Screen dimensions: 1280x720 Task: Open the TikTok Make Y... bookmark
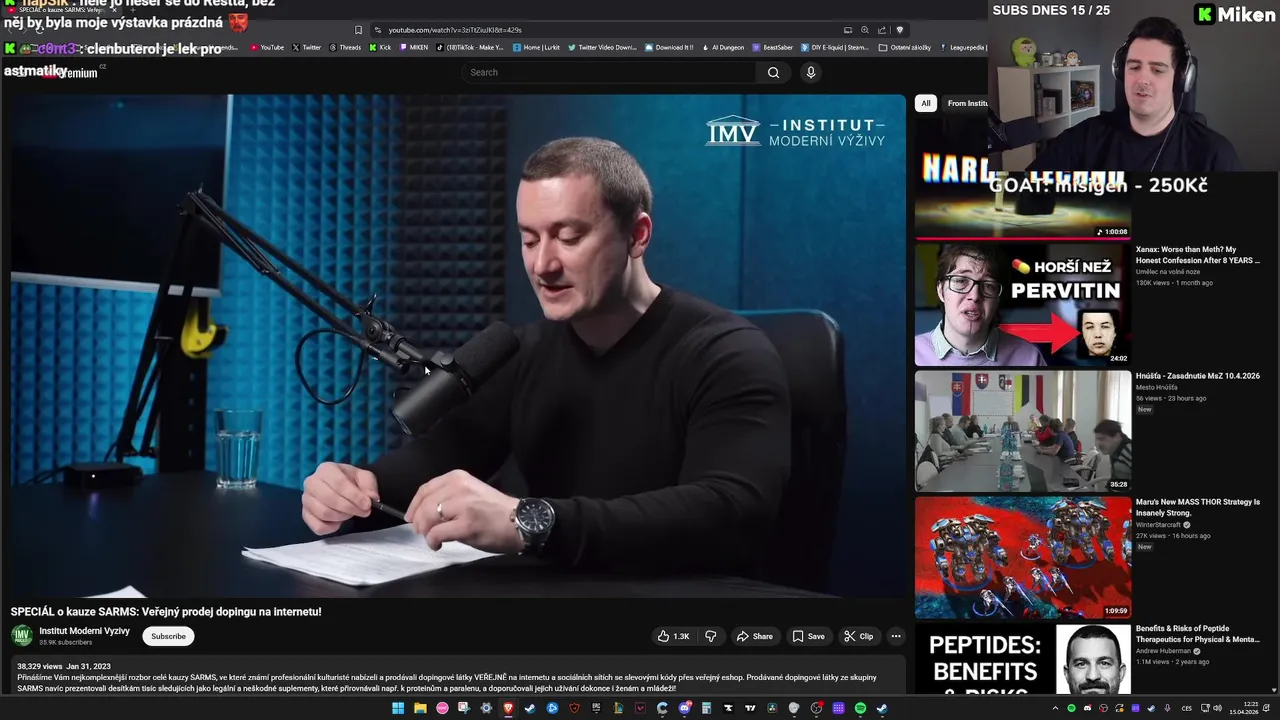470,47
